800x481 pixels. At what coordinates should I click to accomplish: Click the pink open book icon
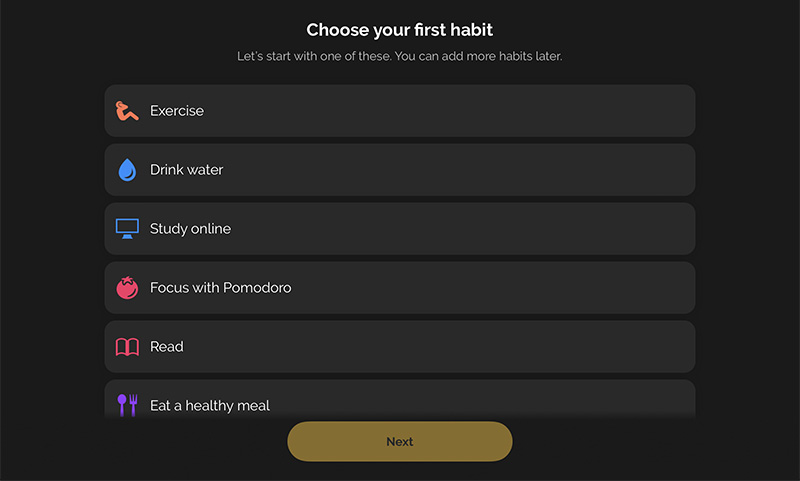[127, 347]
